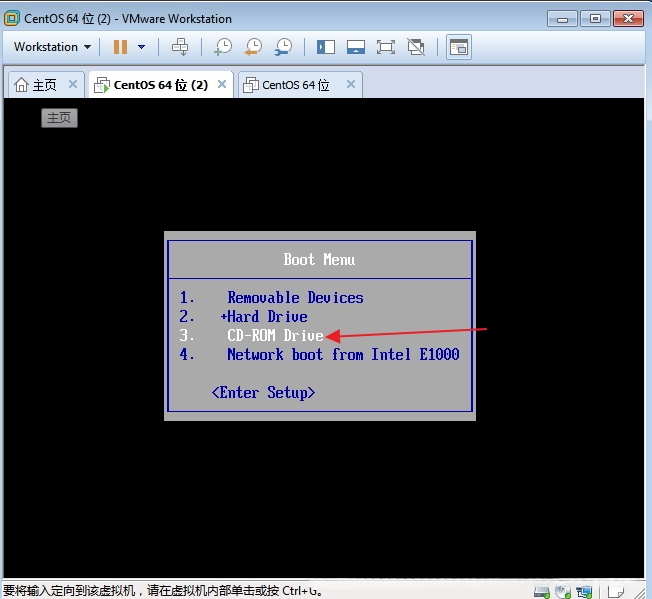
Task: Click the console view icon
Action: tap(459, 47)
